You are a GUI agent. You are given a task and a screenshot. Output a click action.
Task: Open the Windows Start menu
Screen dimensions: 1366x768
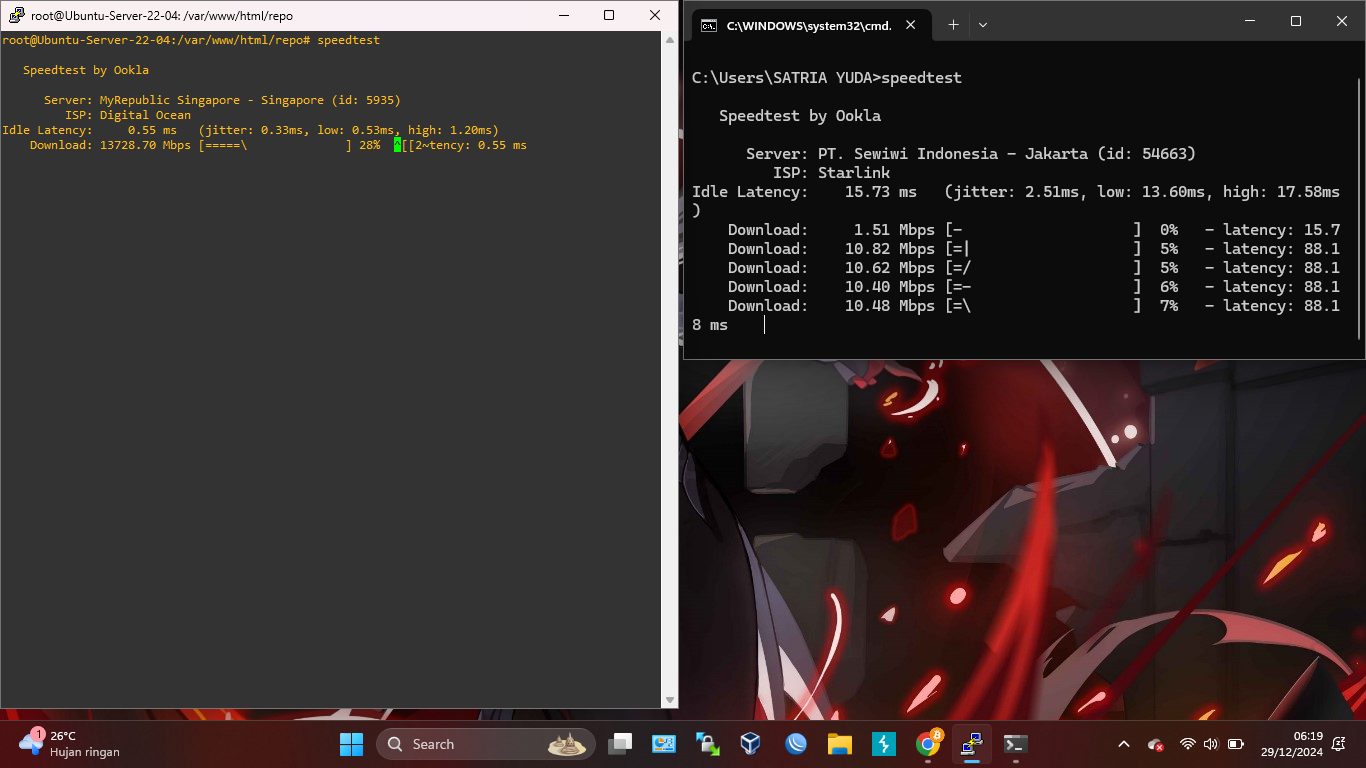pyautogui.click(x=352, y=744)
